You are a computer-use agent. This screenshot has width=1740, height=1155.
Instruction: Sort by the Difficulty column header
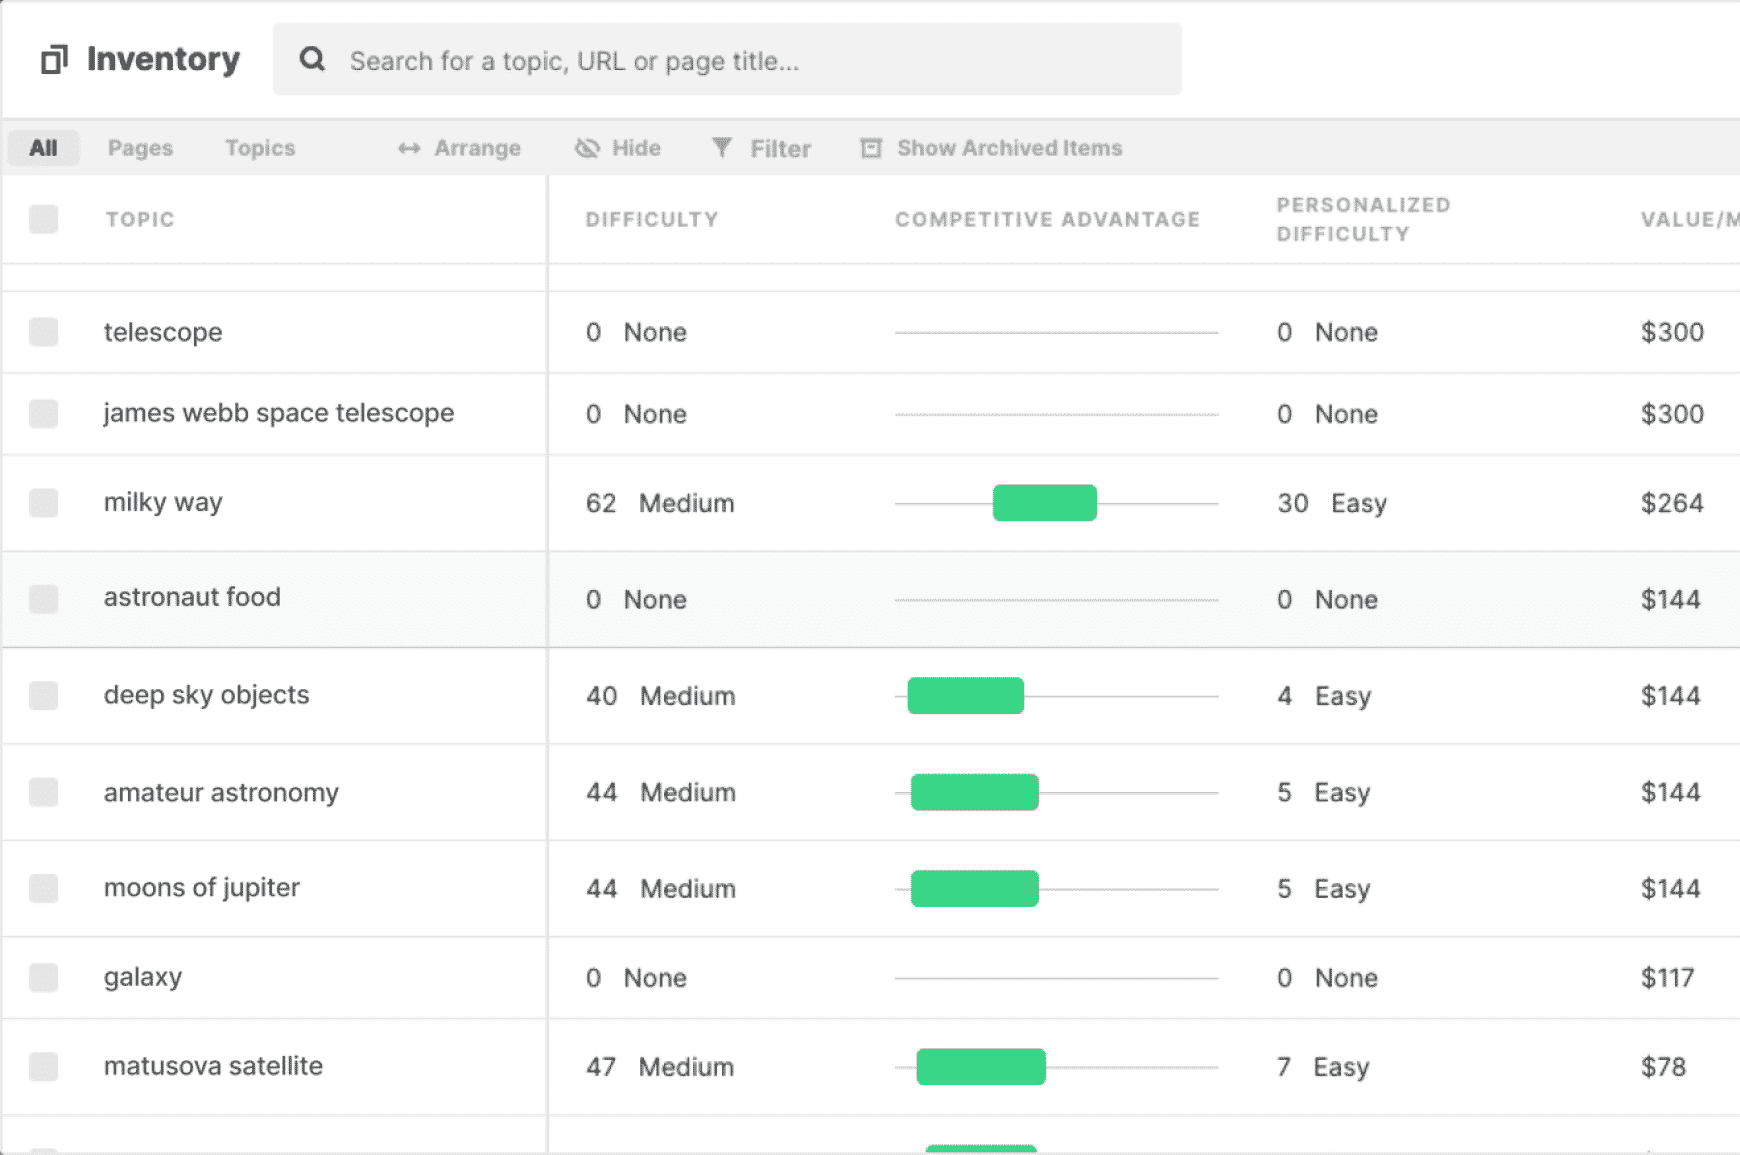[x=651, y=220]
